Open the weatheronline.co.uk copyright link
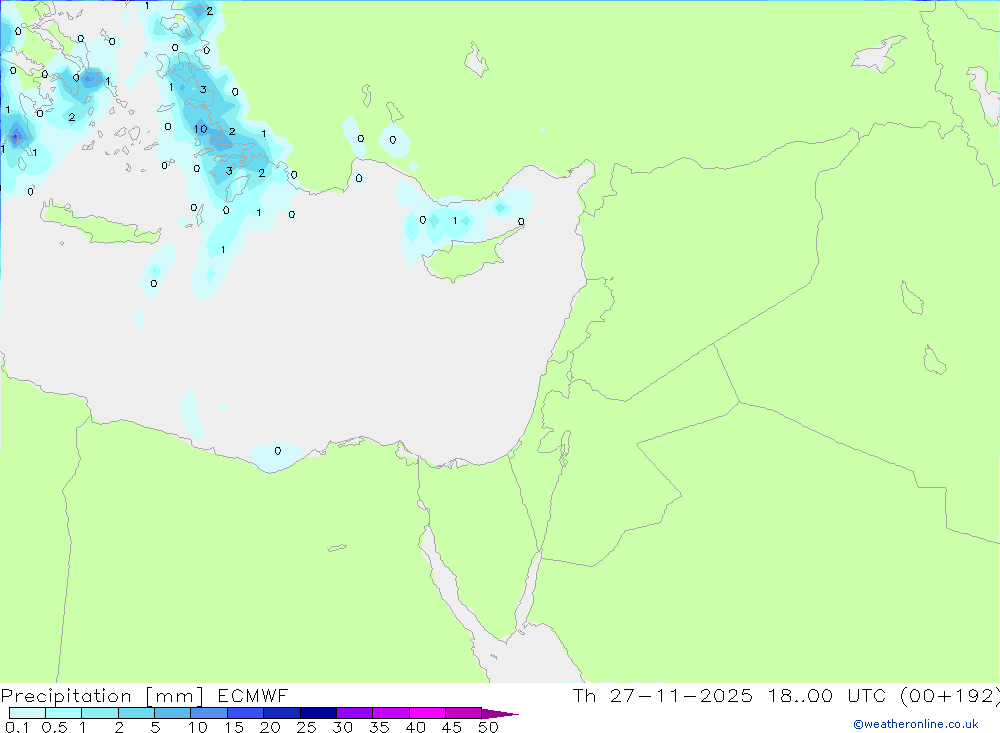The width and height of the screenshot is (1000, 733). tap(916, 724)
